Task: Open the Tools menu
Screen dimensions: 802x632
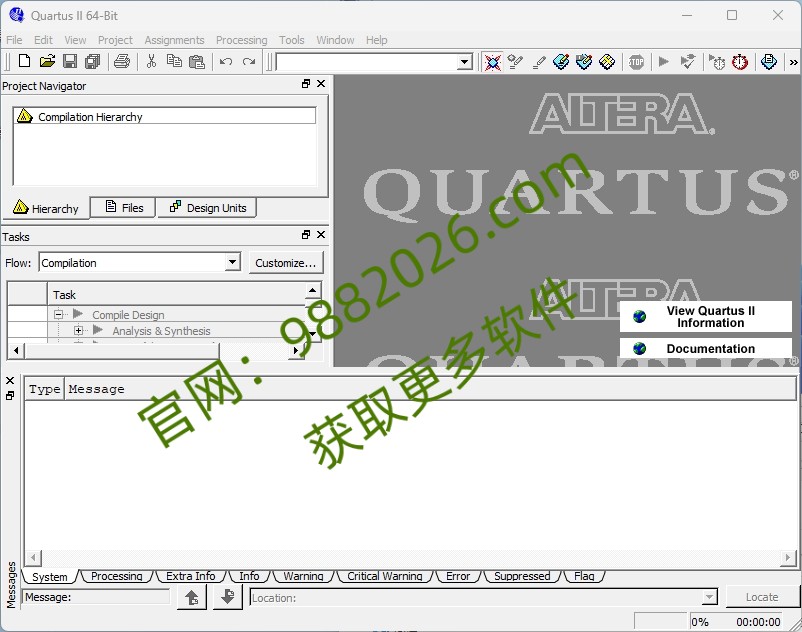Action: click(292, 40)
